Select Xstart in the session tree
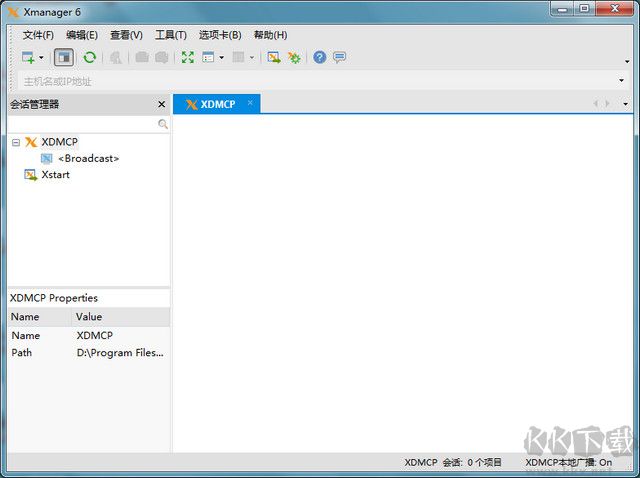The height and width of the screenshot is (478, 640). pos(55,175)
